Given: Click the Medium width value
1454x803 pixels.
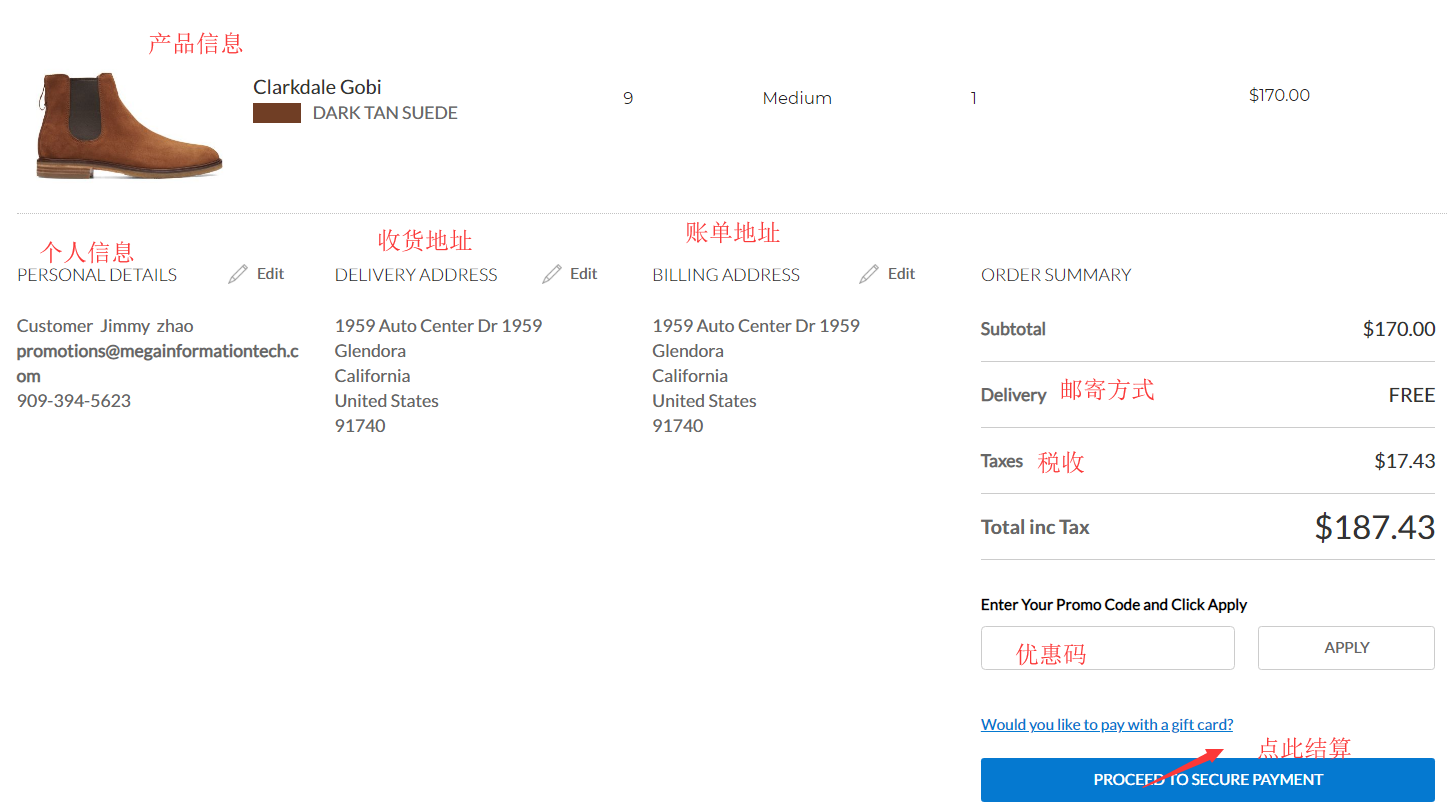Looking at the screenshot, I should 797,98.
